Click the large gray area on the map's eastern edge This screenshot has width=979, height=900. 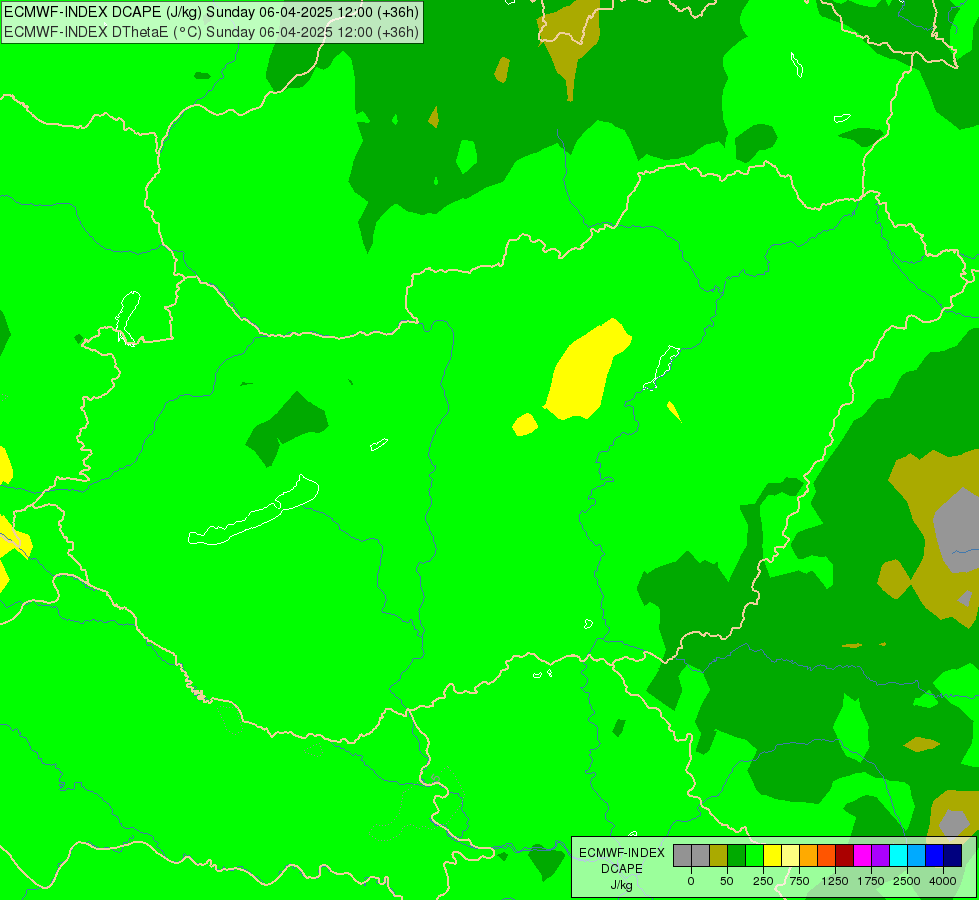(x=957, y=530)
